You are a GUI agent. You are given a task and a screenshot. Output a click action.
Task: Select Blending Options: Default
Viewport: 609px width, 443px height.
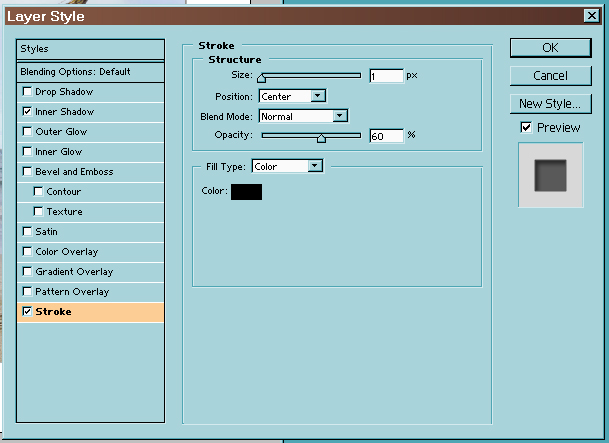pos(90,72)
